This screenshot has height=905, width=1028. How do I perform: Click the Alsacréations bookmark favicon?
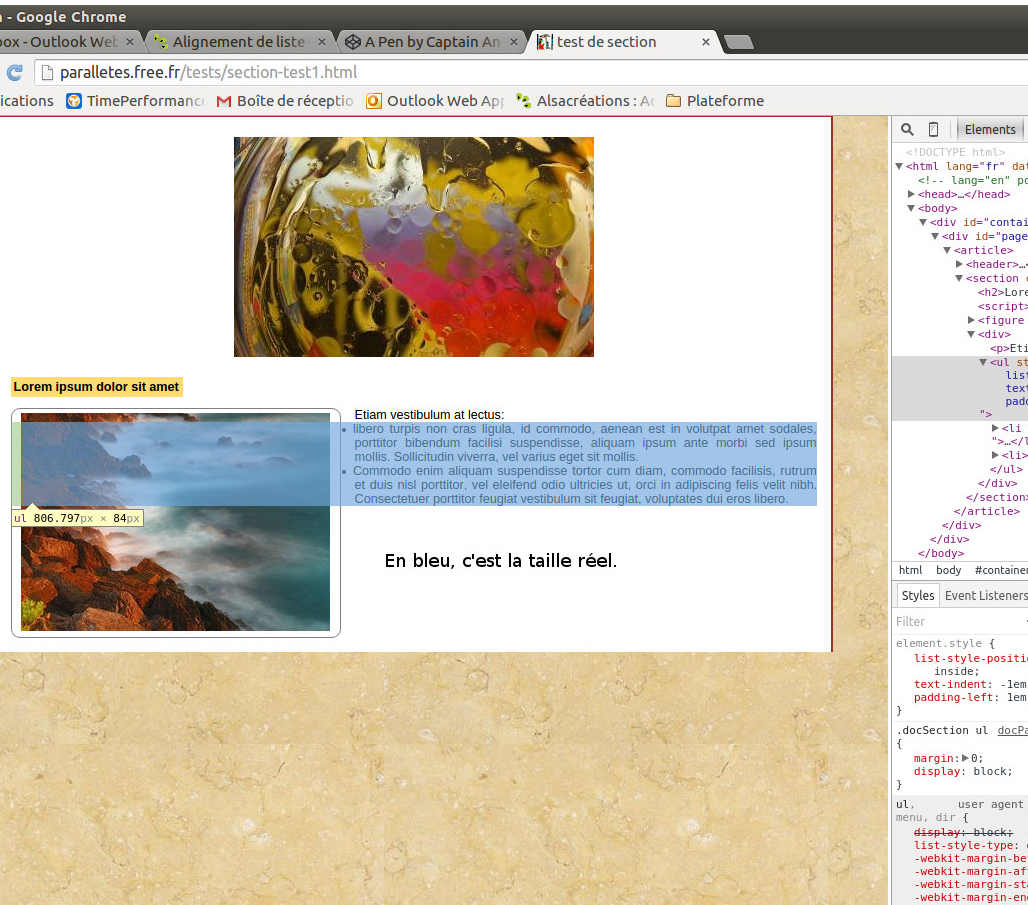[523, 100]
